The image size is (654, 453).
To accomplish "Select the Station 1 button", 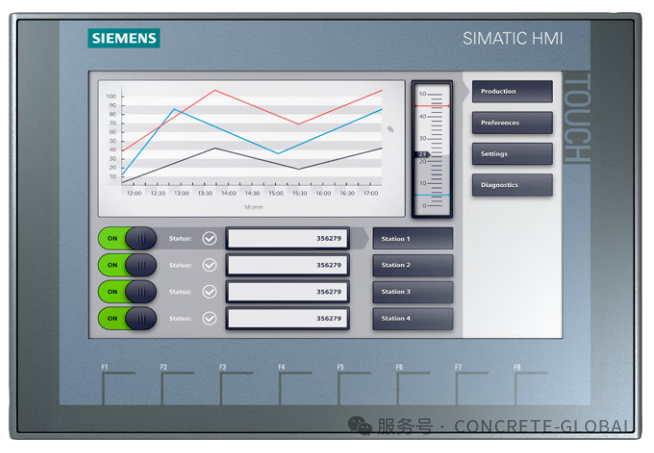I will [x=413, y=239].
